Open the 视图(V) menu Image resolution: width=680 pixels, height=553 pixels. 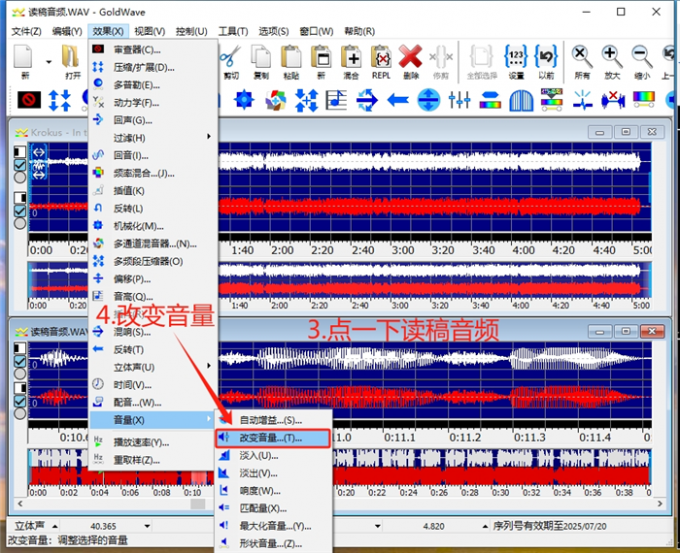[150, 31]
